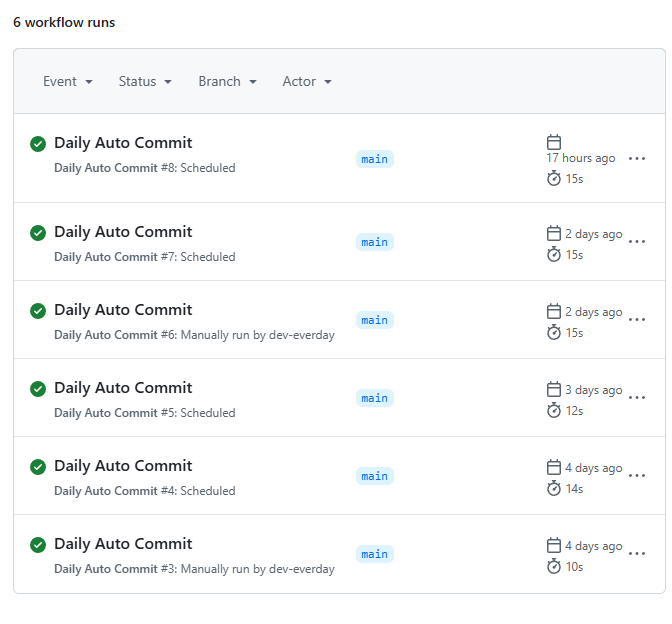Click stopwatch icon on run #8 row
Image resolution: width=672 pixels, height=624 pixels.
[x=554, y=178]
